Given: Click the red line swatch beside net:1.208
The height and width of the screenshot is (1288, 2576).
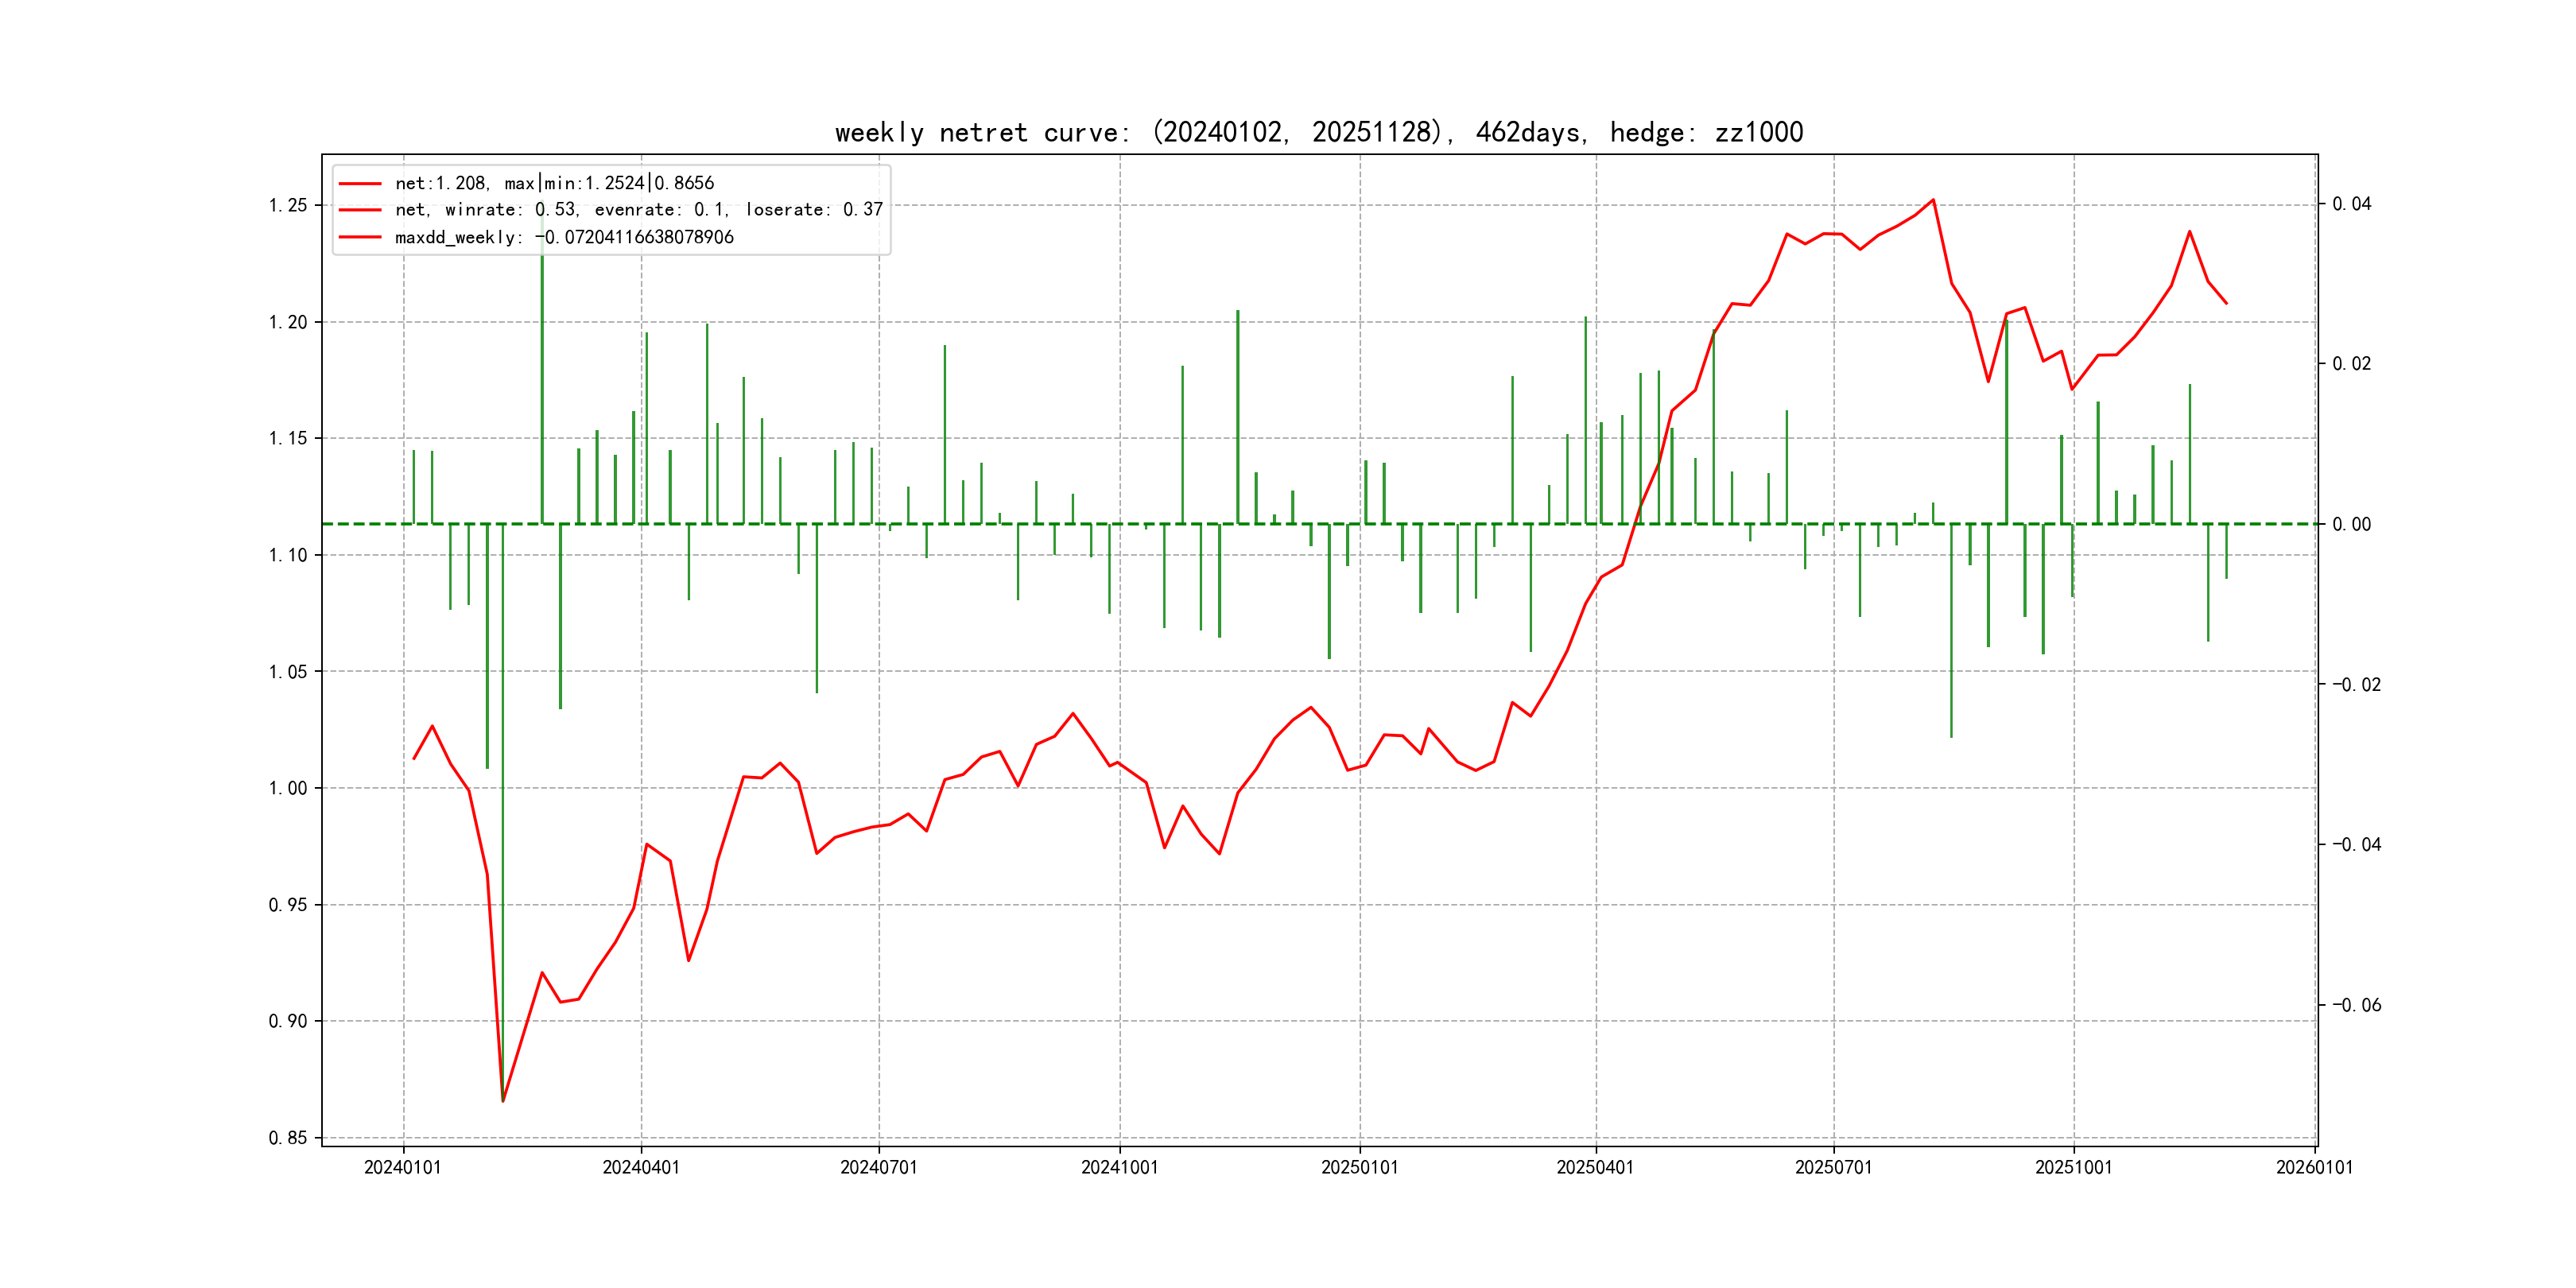Looking at the screenshot, I should click(360, 184).
